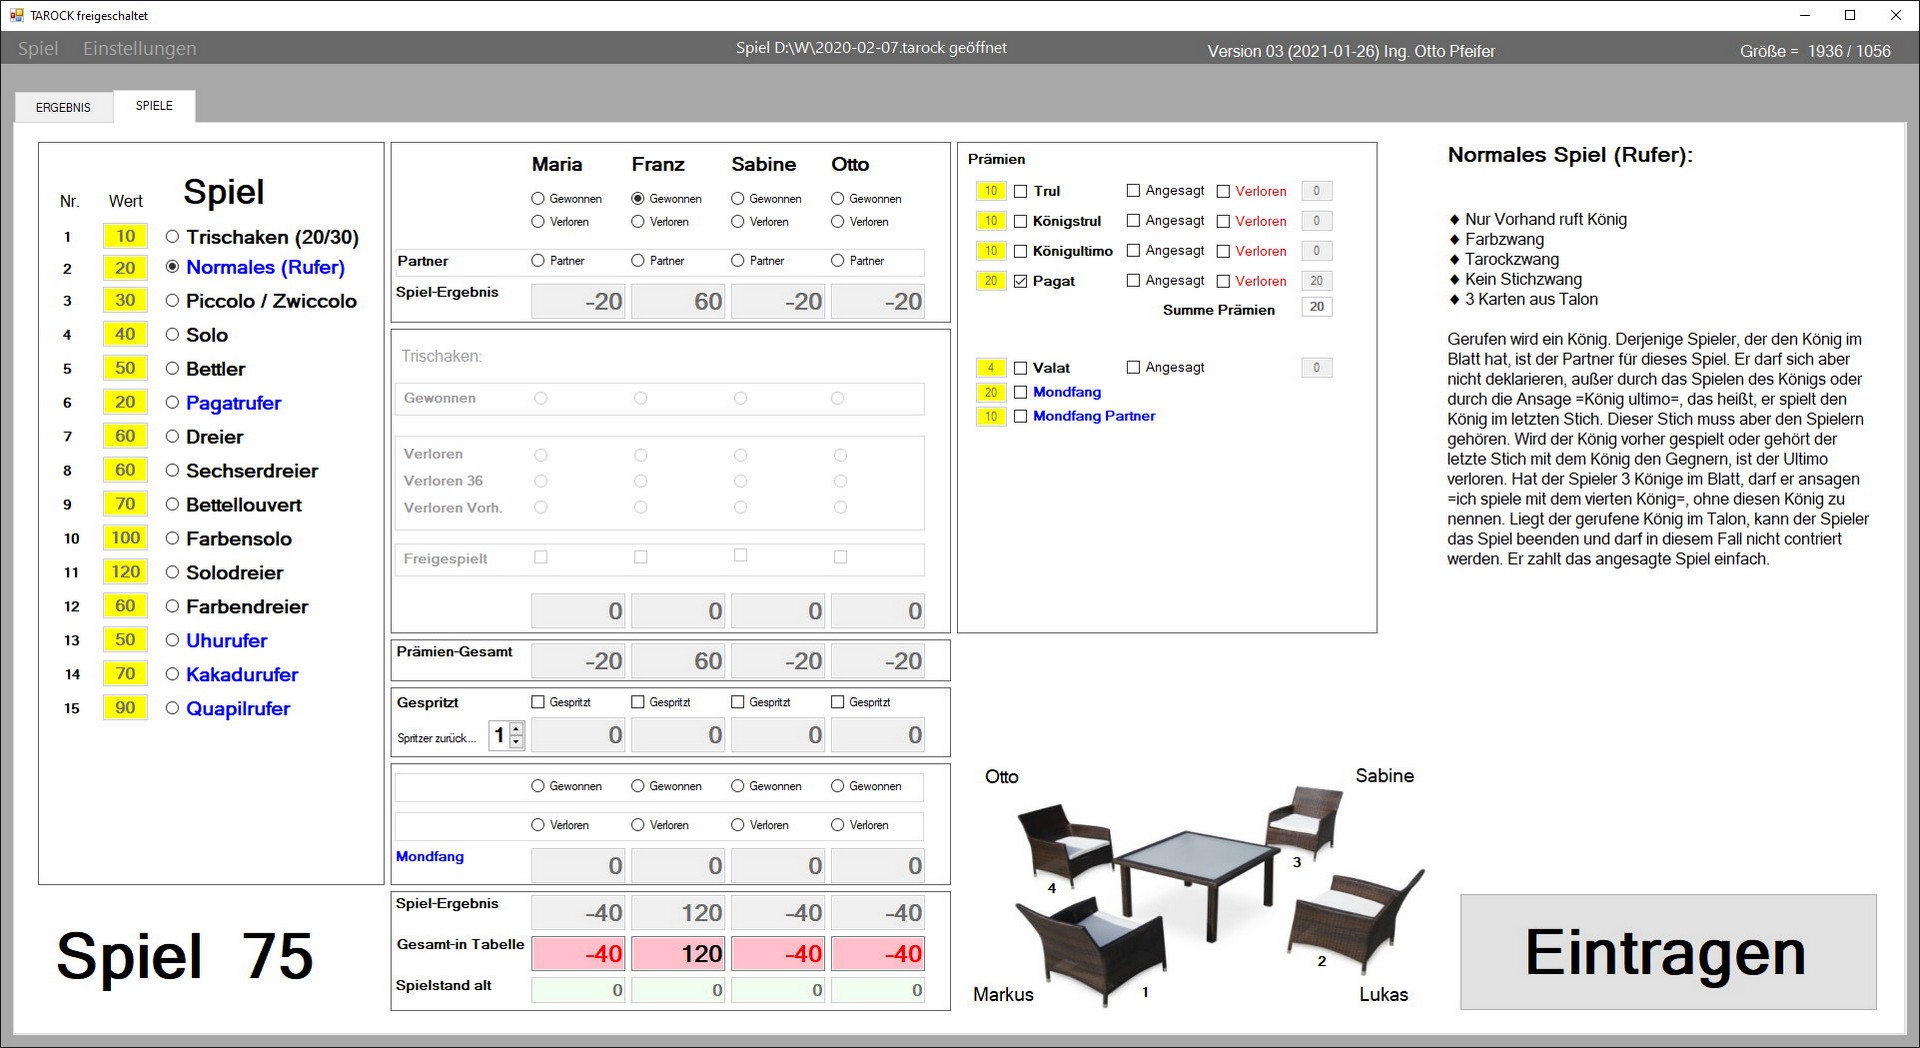
Task: Enable the Mondfang Partner checkbox
Action: [x=1020, y=417]
